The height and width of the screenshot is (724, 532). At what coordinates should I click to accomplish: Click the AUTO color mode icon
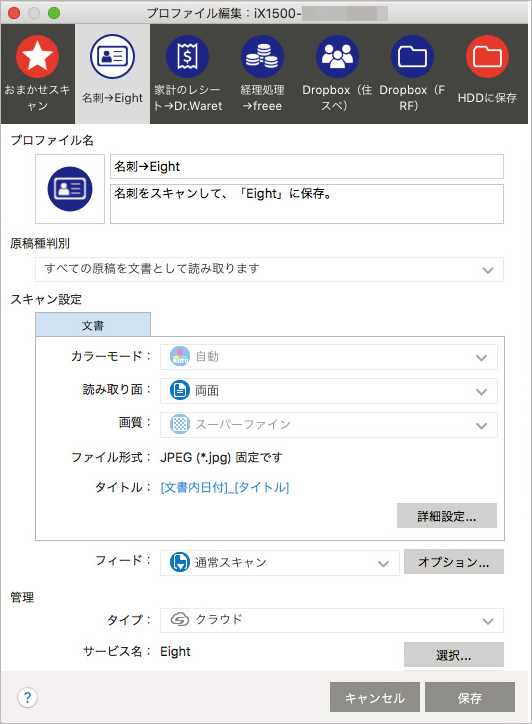tap(180, 356)
